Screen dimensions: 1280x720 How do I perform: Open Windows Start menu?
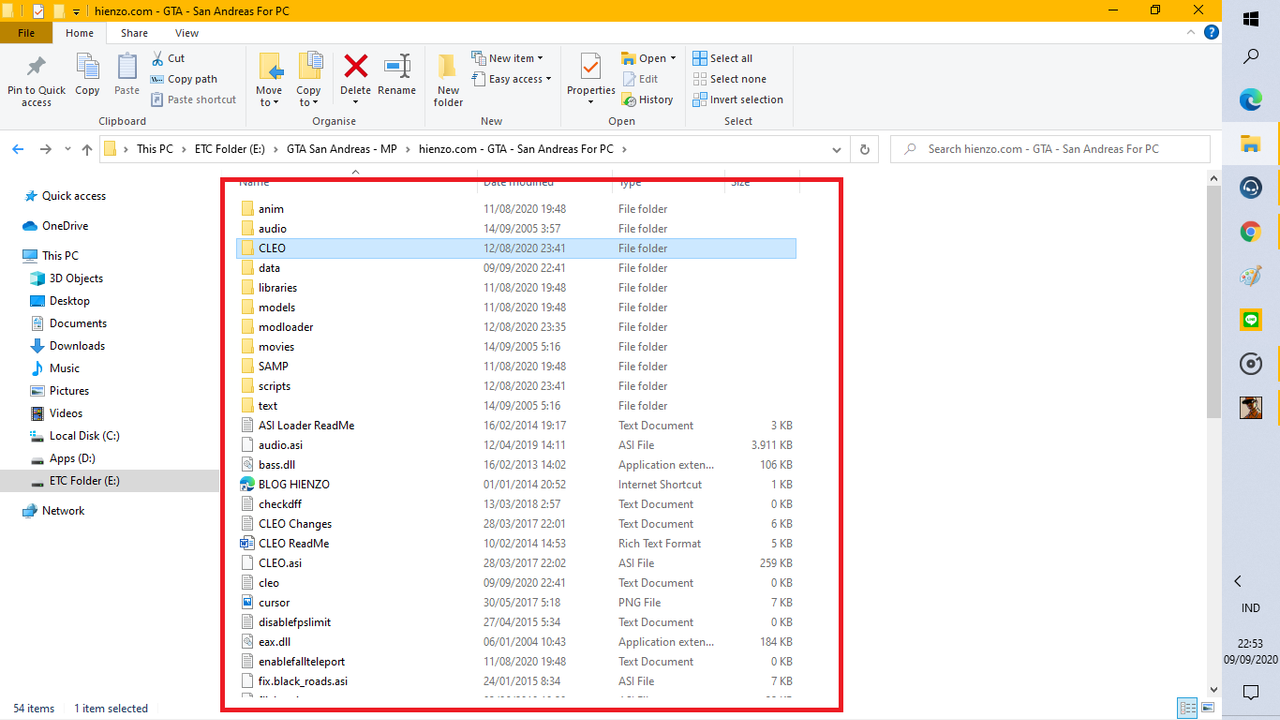(x=1251, y=18)
